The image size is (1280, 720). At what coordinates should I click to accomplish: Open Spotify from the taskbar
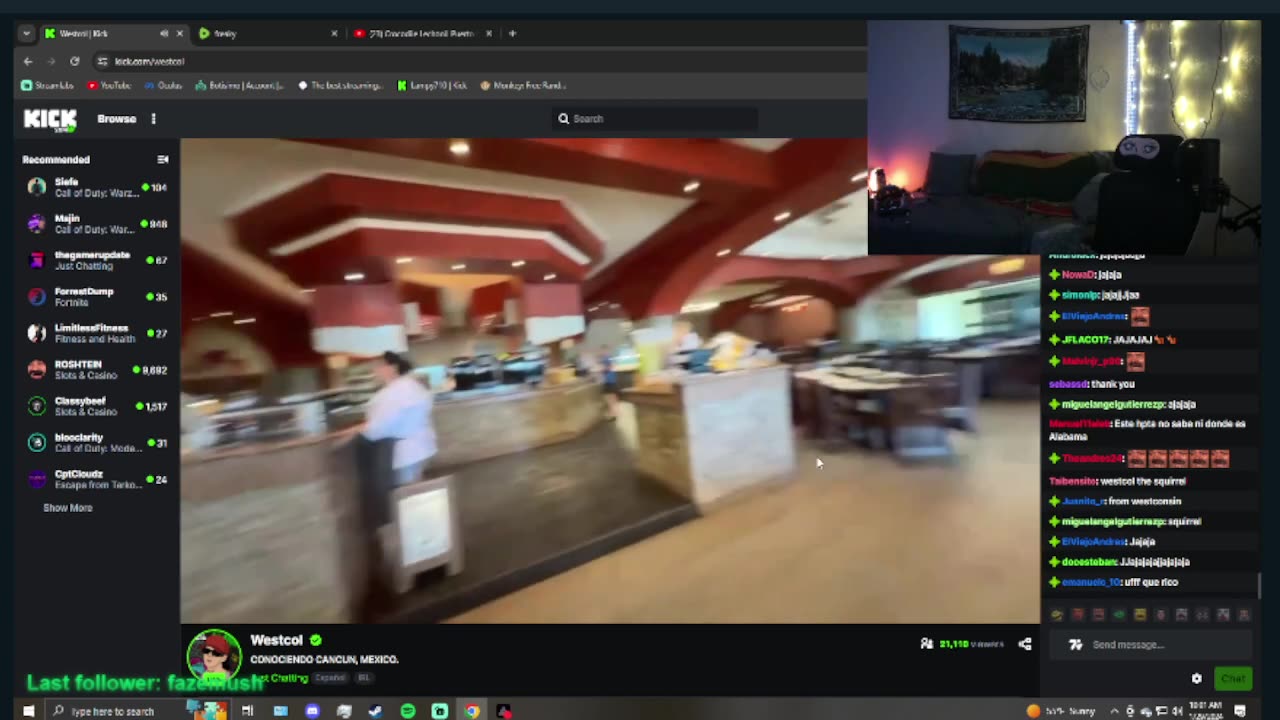click(408, 711)
